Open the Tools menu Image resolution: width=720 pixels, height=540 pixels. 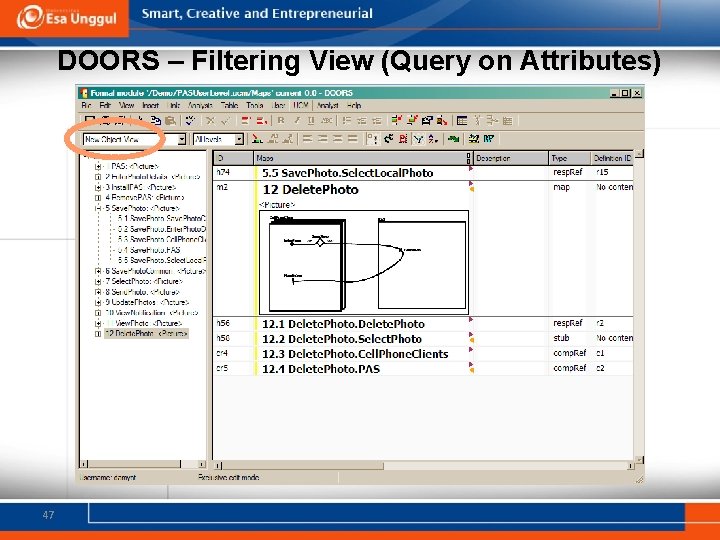tap(254, 105)
